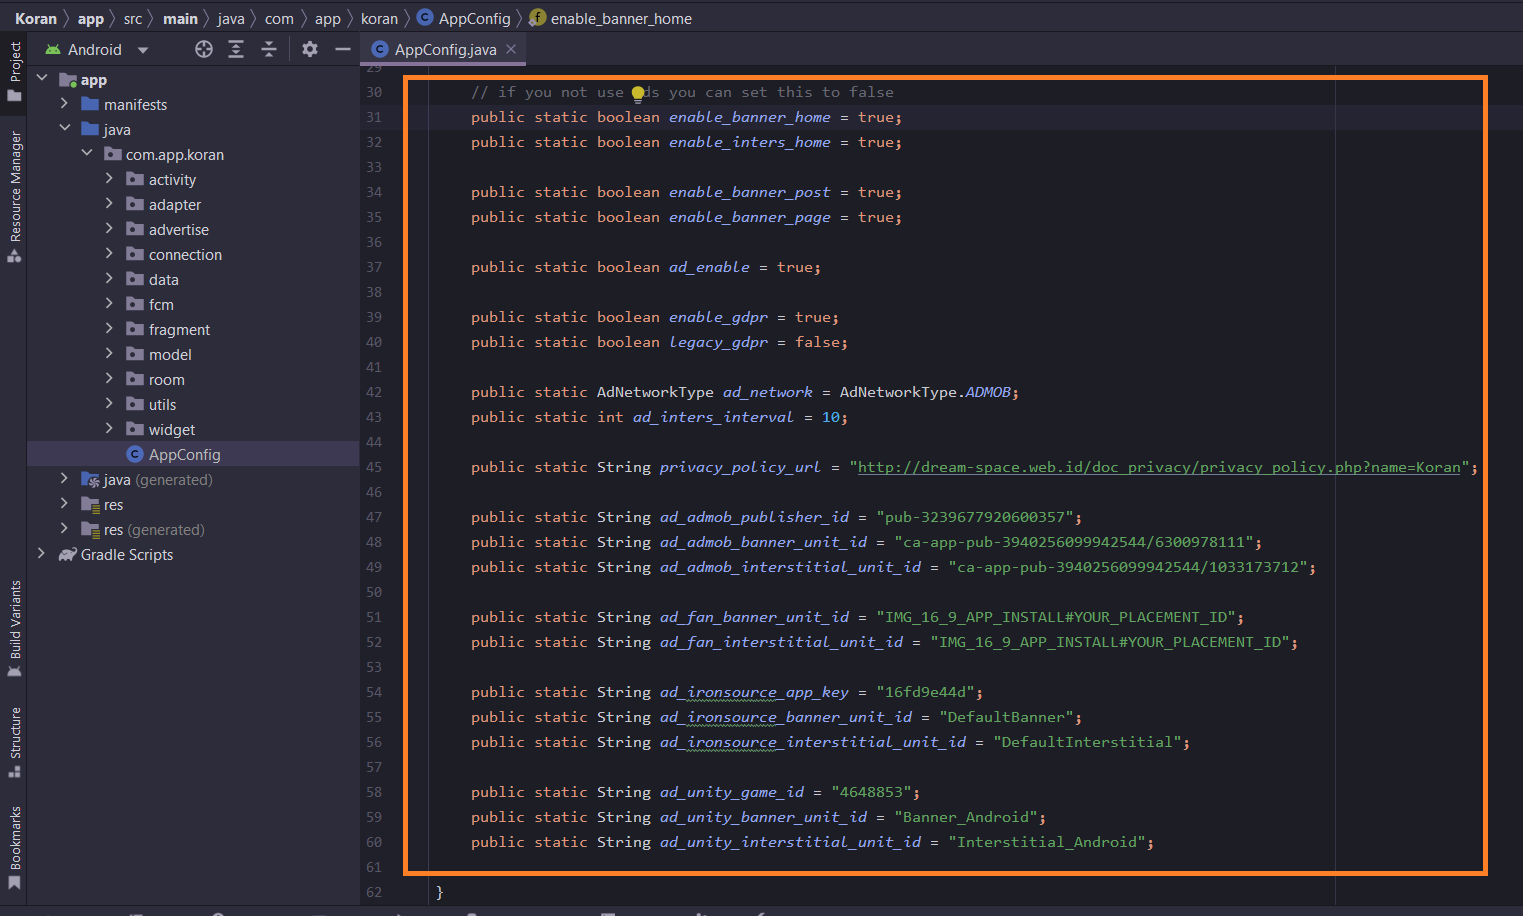The image size is (1523, 916).
Task: Click the Collapse All icon in Project panel
Action: 269,49
